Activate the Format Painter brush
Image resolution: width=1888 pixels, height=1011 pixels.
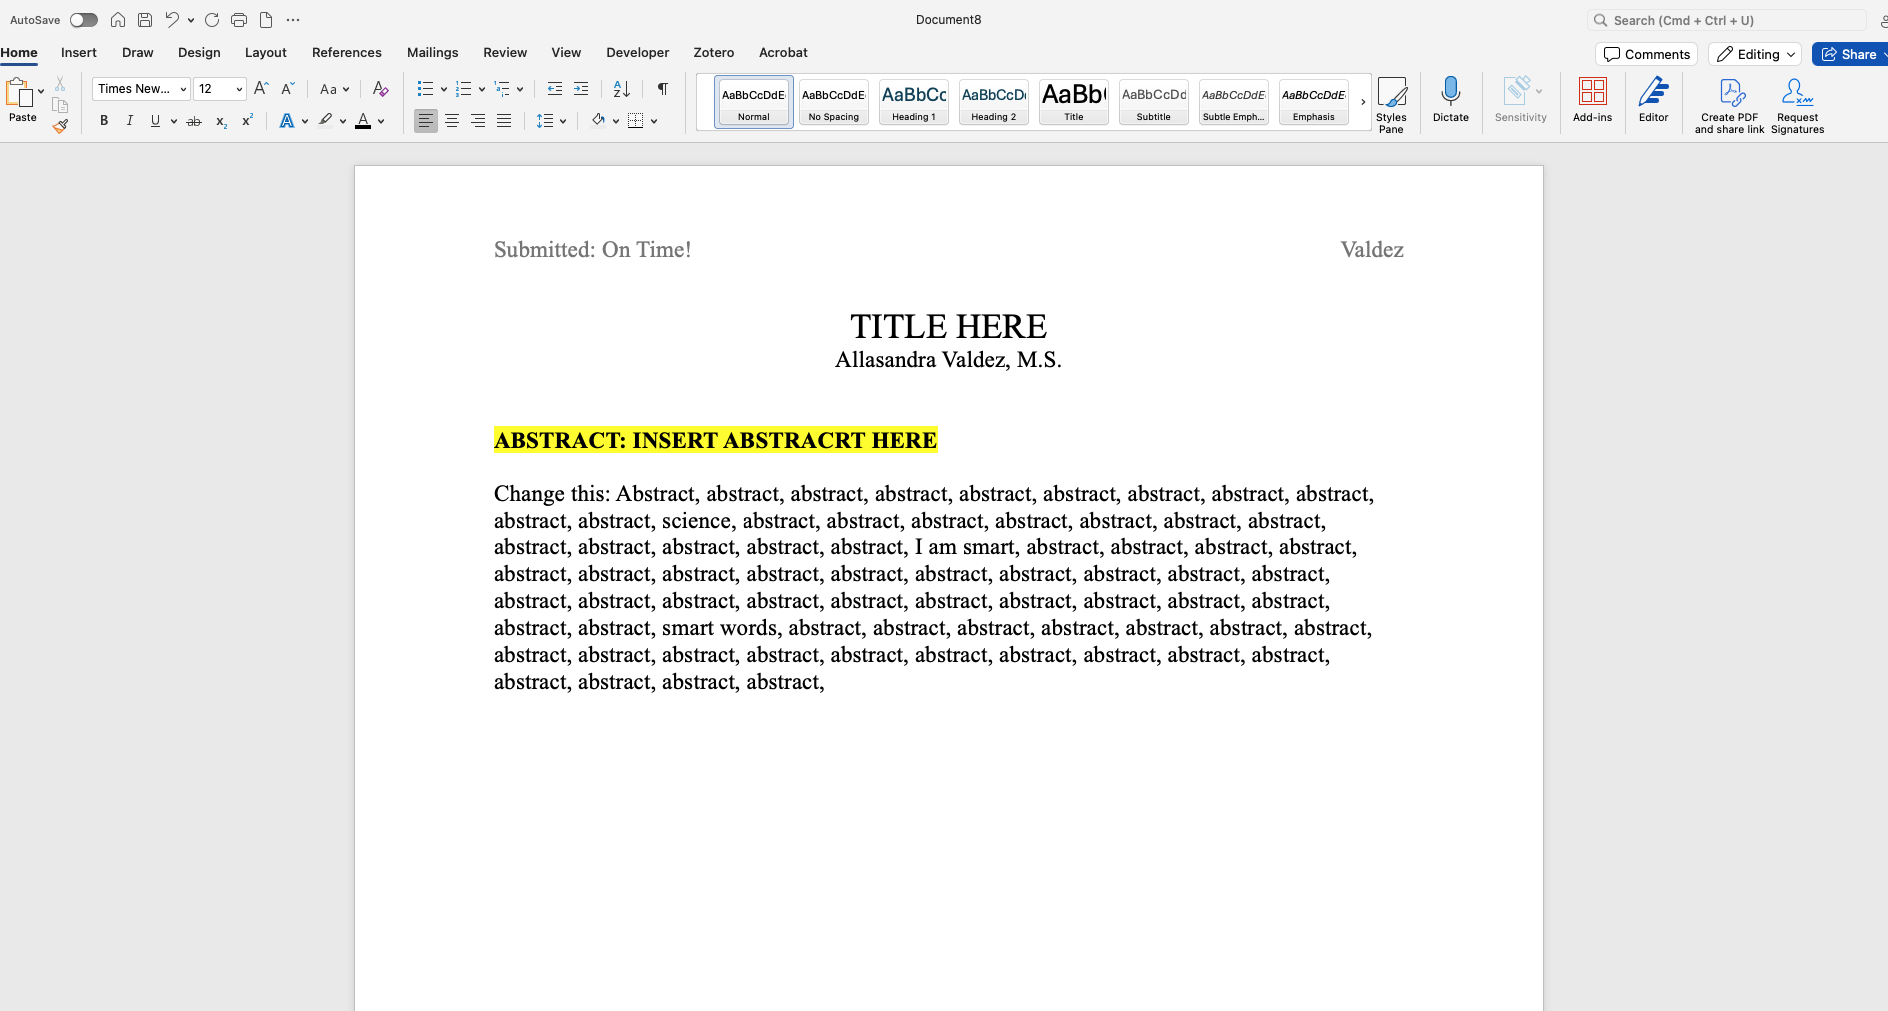pos(60,126)
